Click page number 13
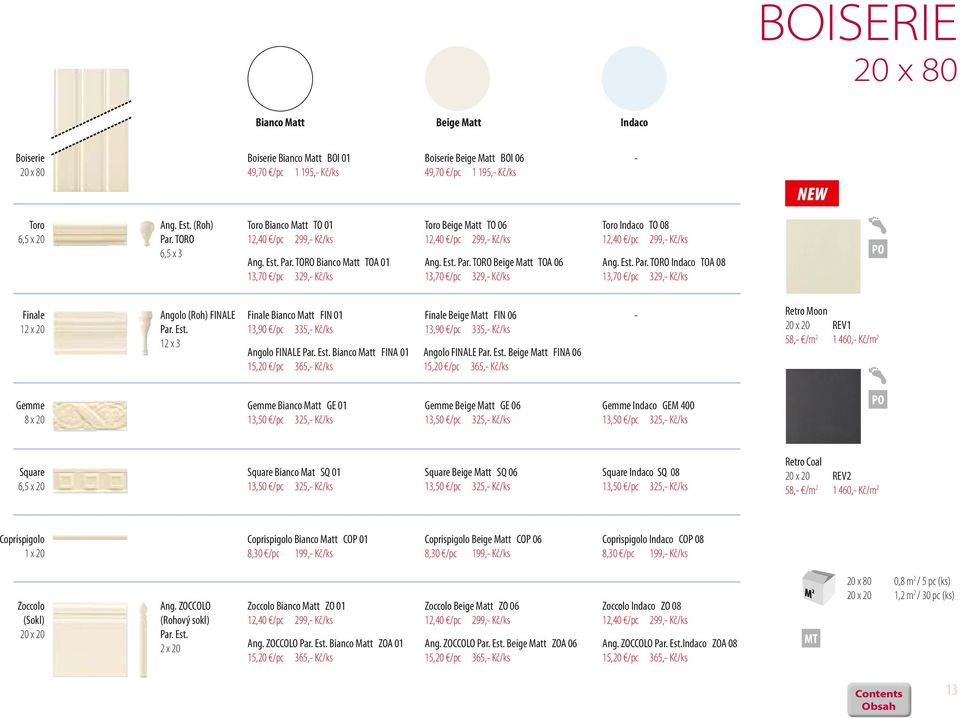The height and width of the screenshot is (718, 960). pos(950,690)
